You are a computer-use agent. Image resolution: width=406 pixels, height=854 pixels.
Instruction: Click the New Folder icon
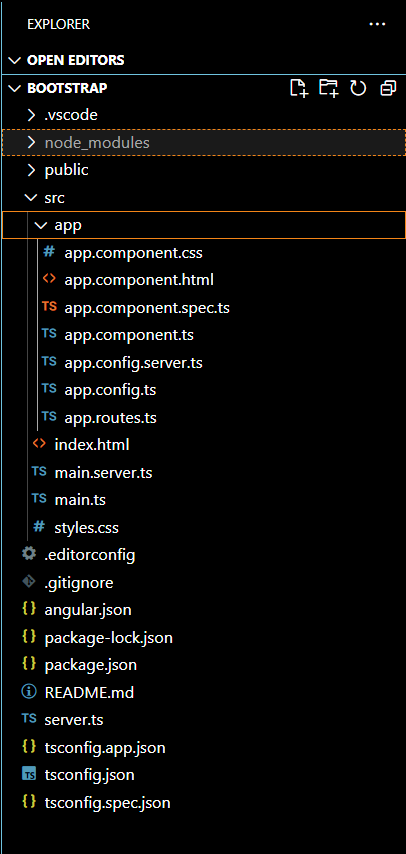[x=329, y=88]
